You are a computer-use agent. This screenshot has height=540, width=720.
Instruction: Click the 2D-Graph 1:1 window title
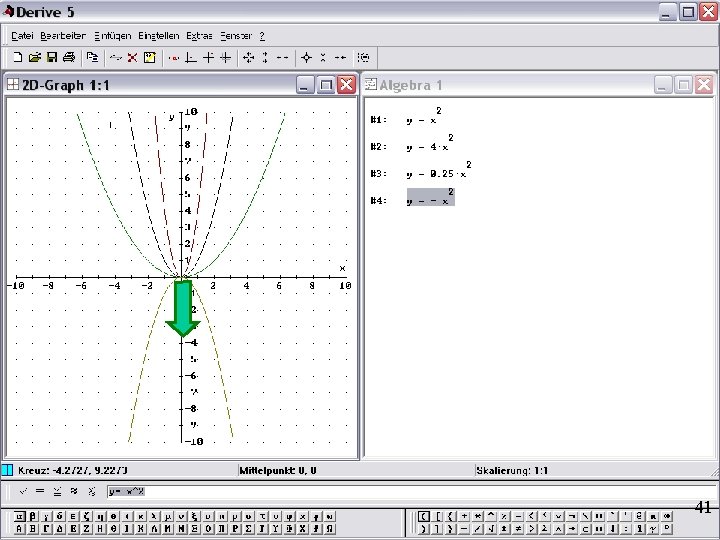[x=66, y=85]
